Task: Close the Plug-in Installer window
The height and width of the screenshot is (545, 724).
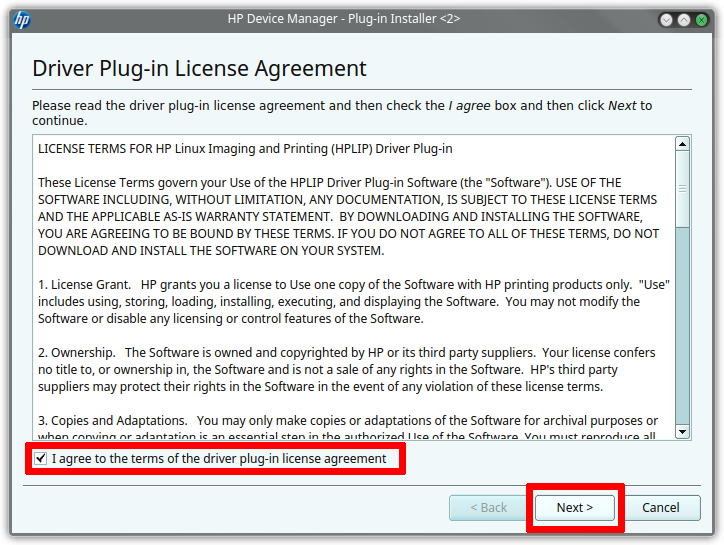Action: 701,20
